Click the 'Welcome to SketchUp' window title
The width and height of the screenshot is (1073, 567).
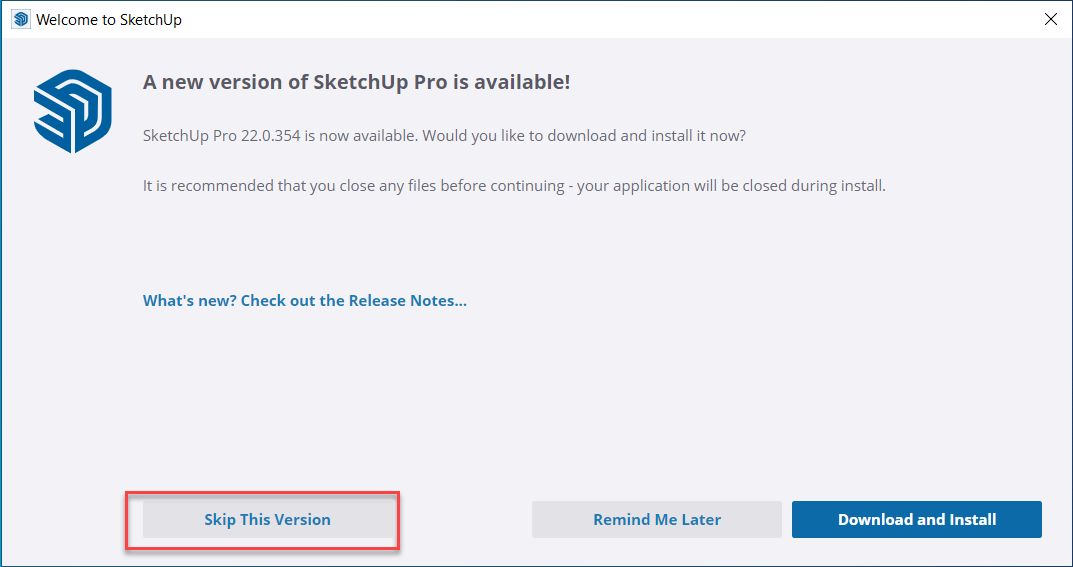point(109,20)
